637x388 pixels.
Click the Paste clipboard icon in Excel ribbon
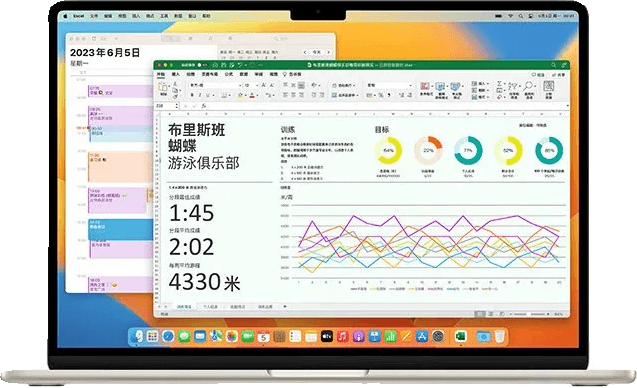163,87
